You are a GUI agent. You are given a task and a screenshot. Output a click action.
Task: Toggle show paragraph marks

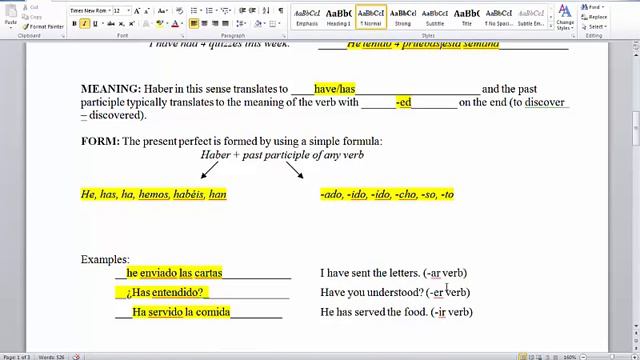click(281, 11)
